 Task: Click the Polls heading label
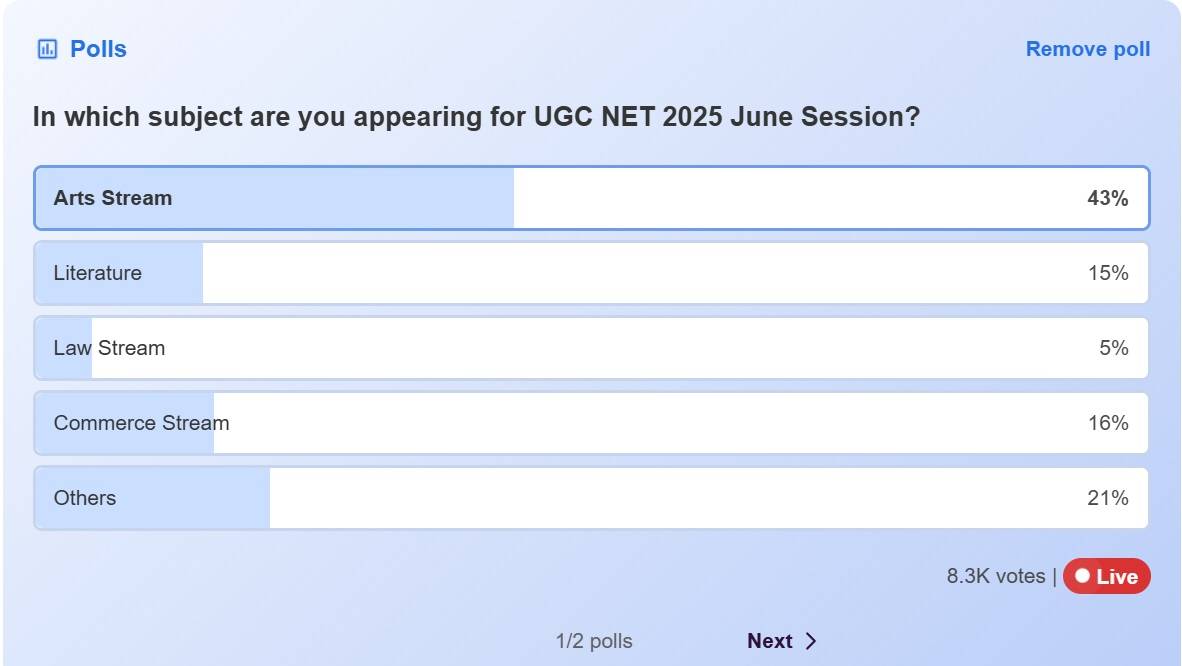coord(98,49)
